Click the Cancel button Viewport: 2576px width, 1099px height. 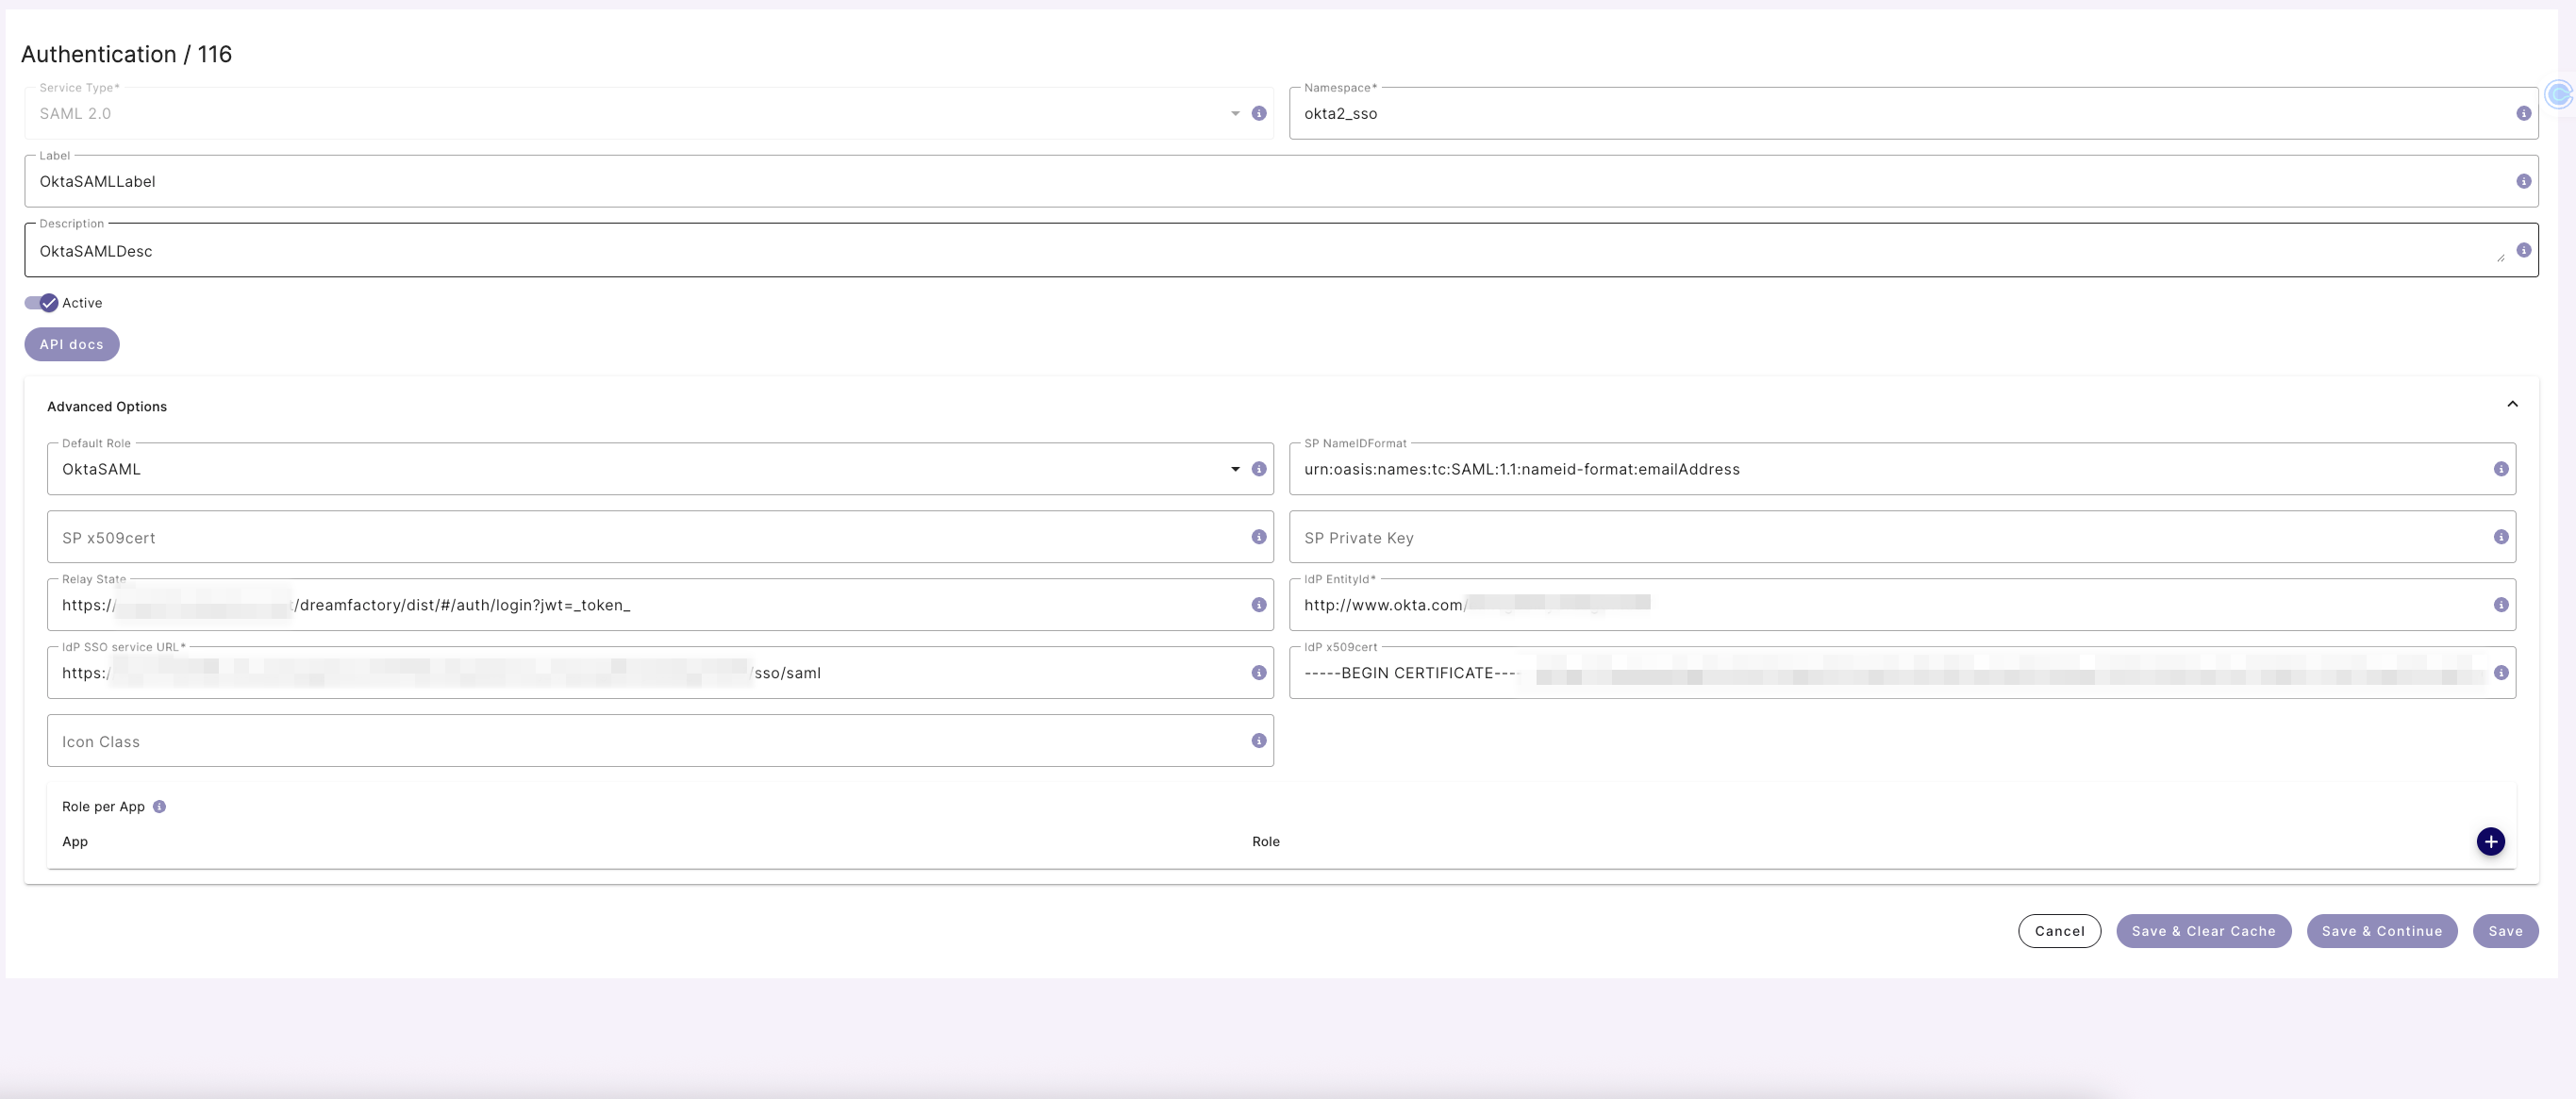point(2060,931)
